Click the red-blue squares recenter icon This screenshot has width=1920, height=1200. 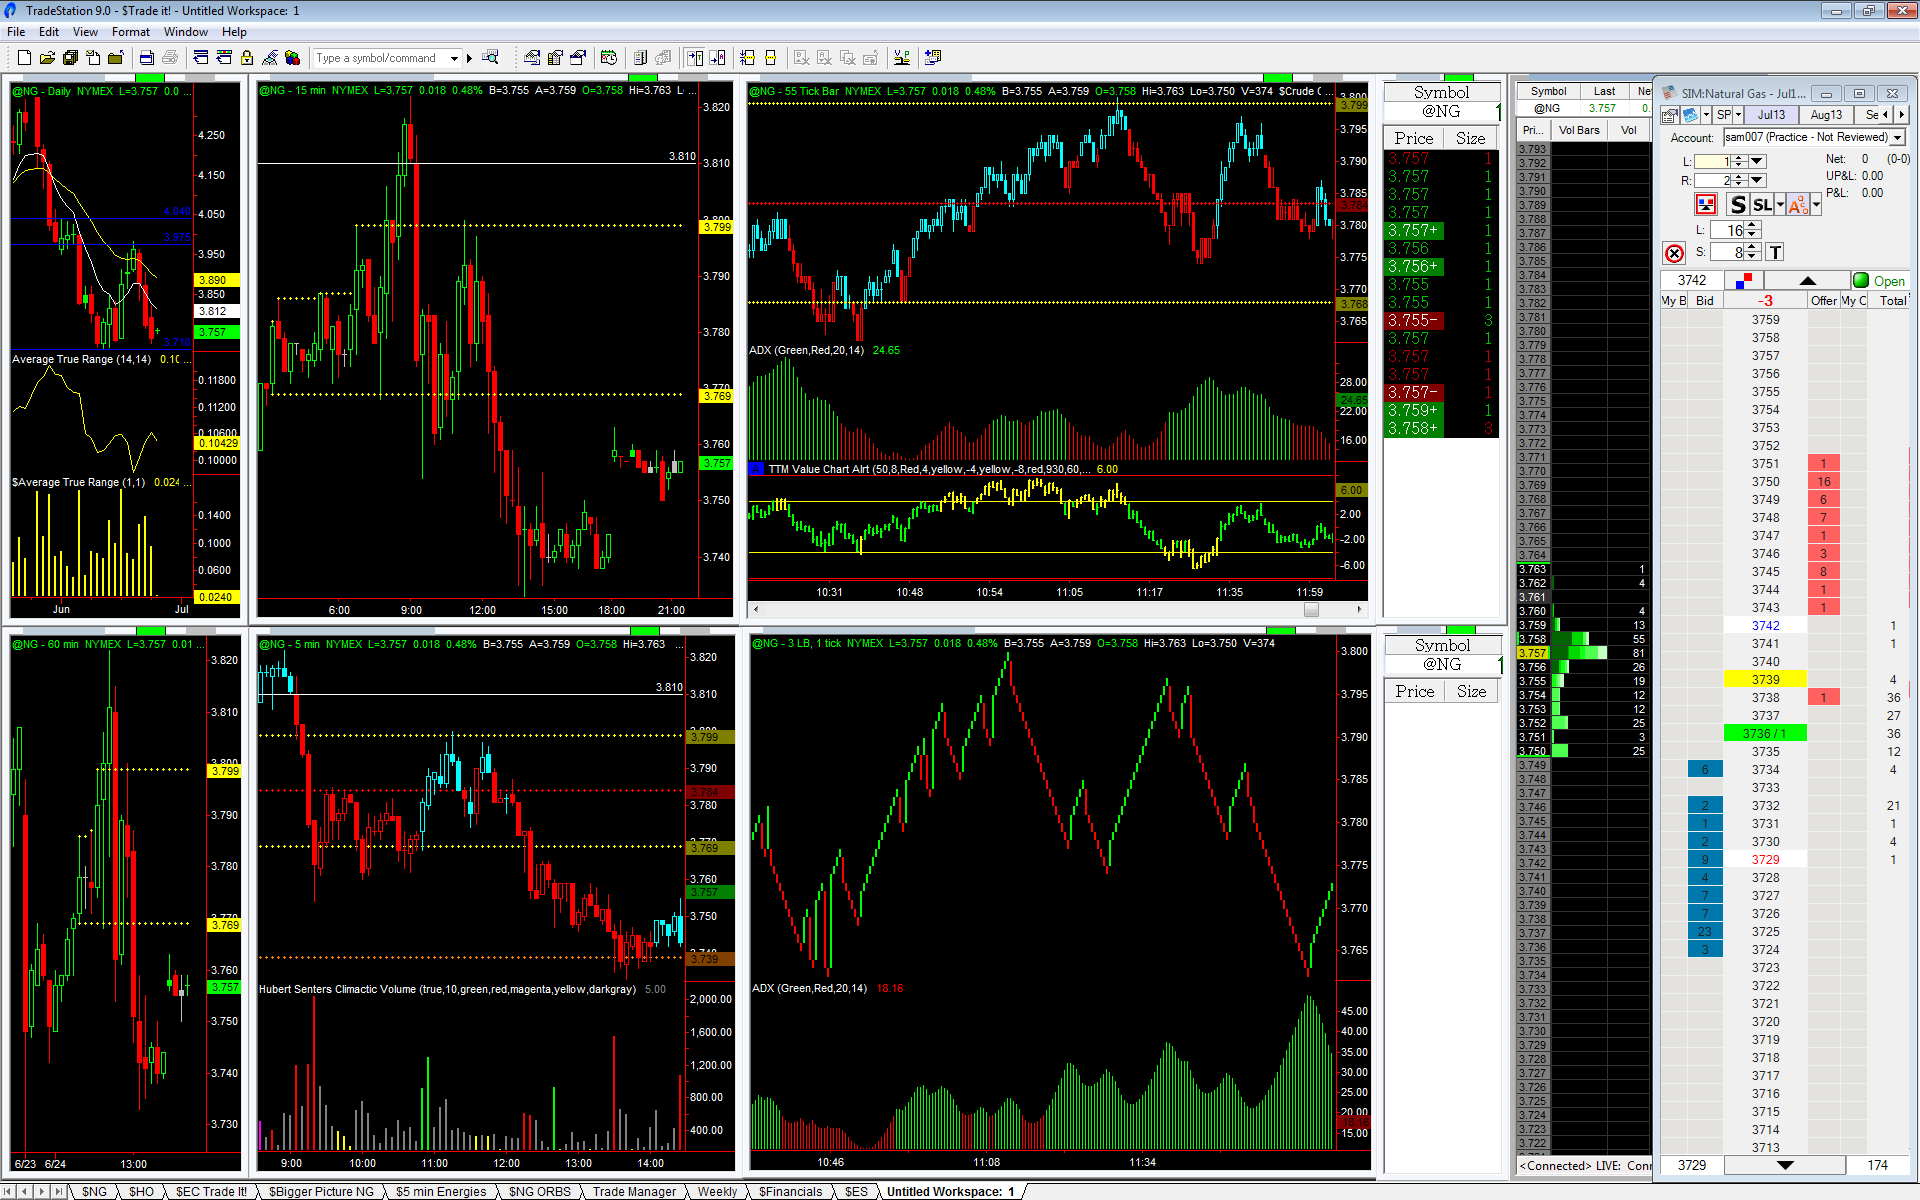click(1744, 280)
